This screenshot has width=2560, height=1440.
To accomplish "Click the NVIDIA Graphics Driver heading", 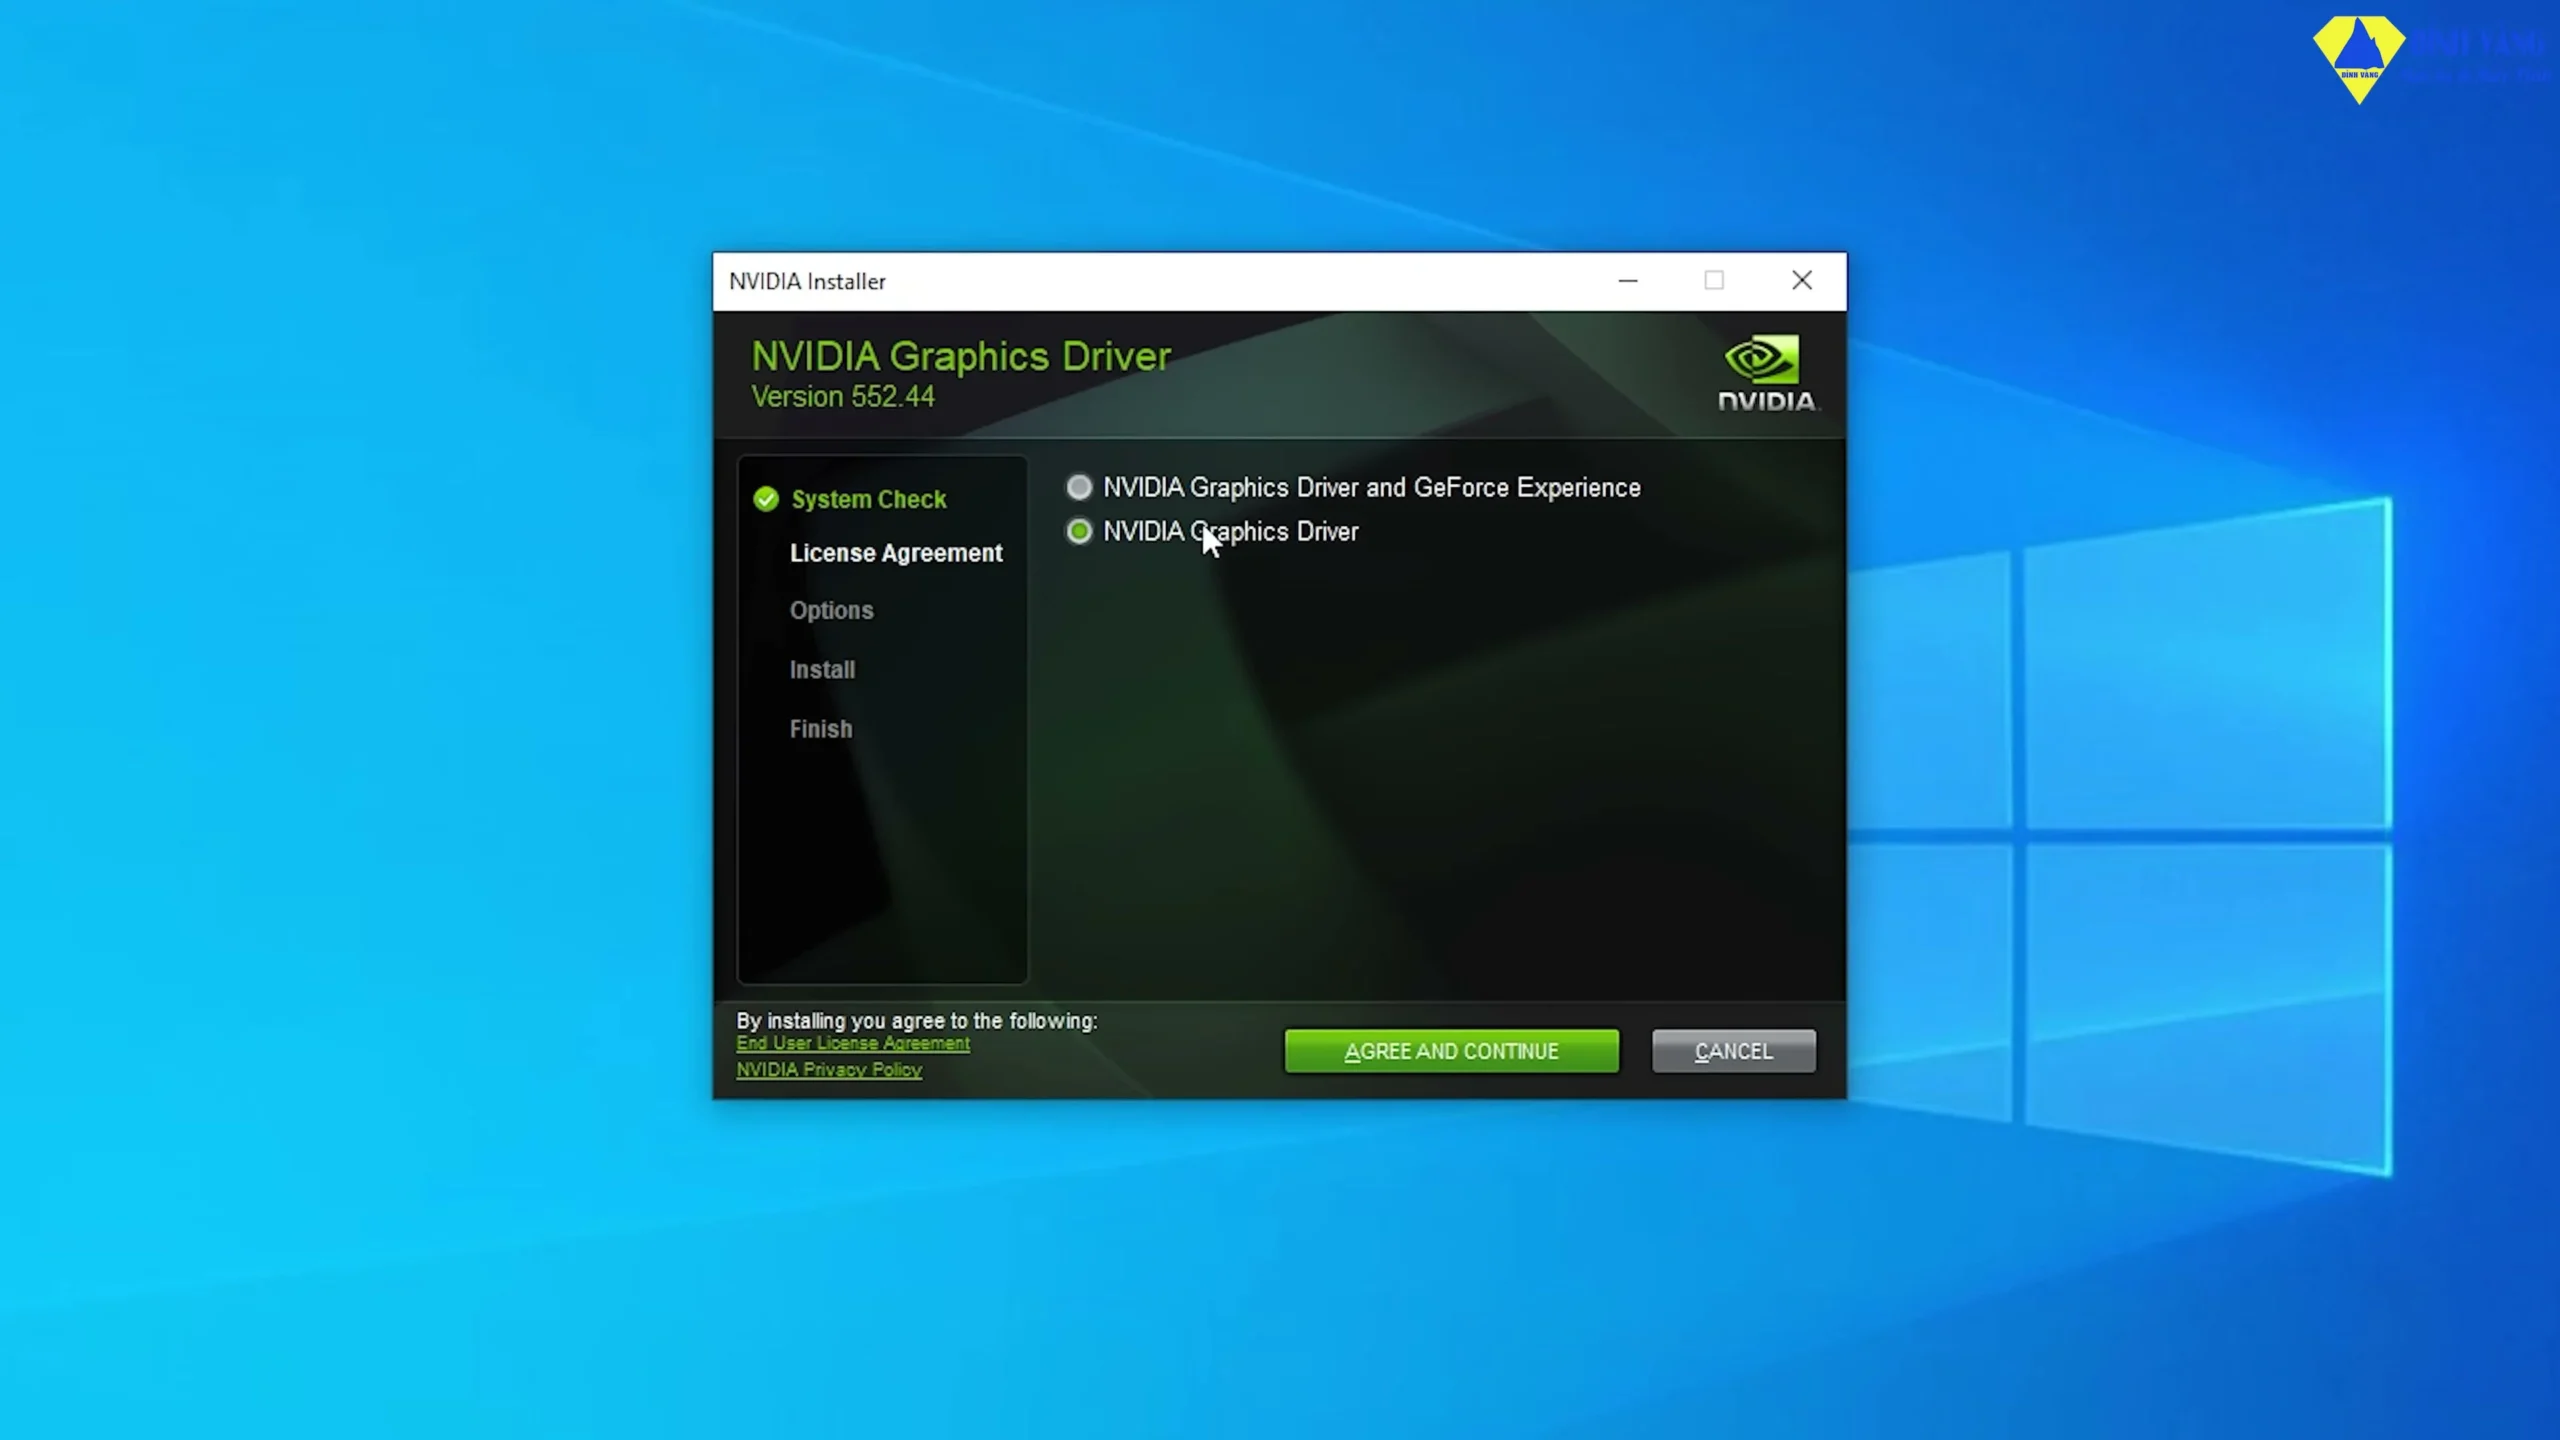I will (961, 356).
